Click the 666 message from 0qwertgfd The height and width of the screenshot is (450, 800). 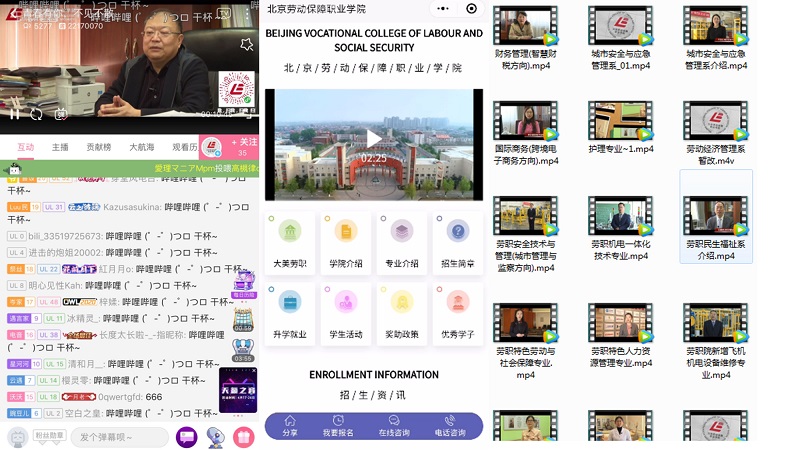tap(85, 397)
